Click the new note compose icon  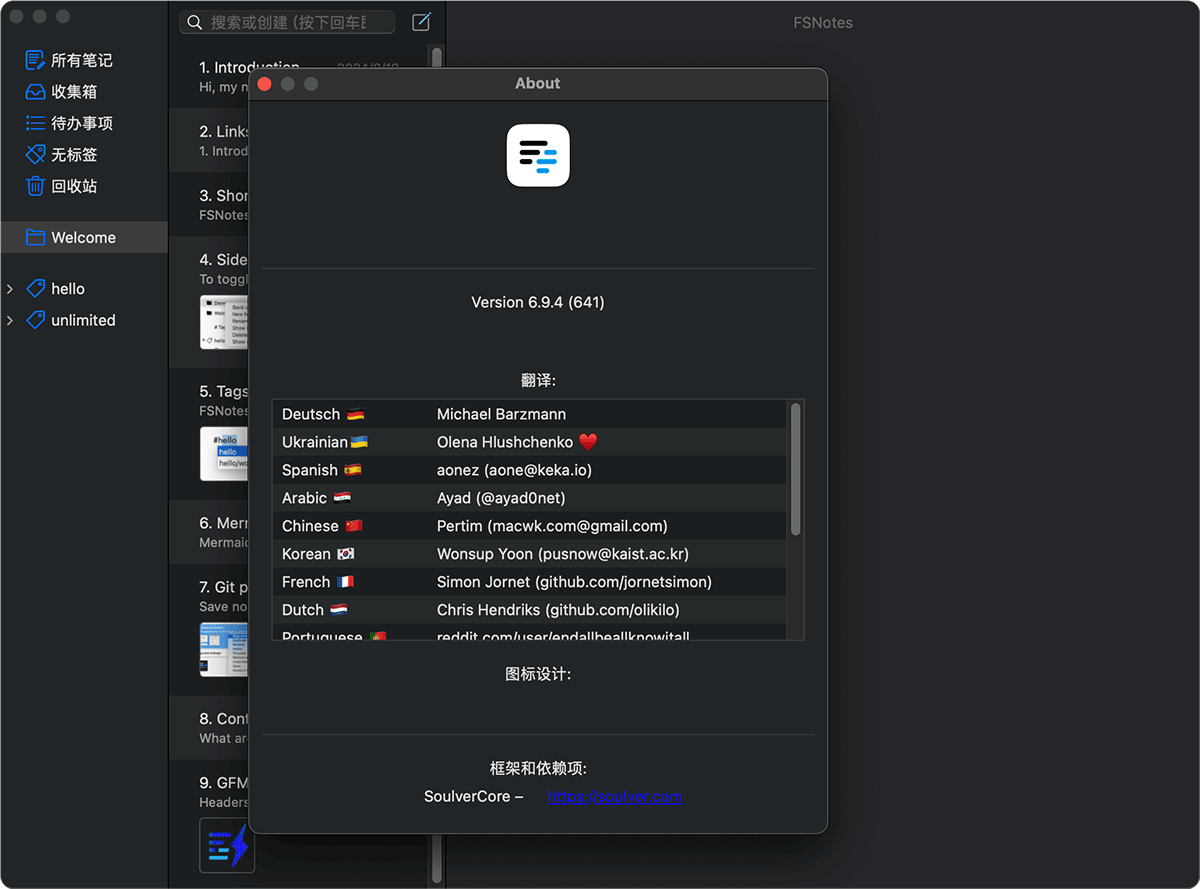tap(422, 22)
